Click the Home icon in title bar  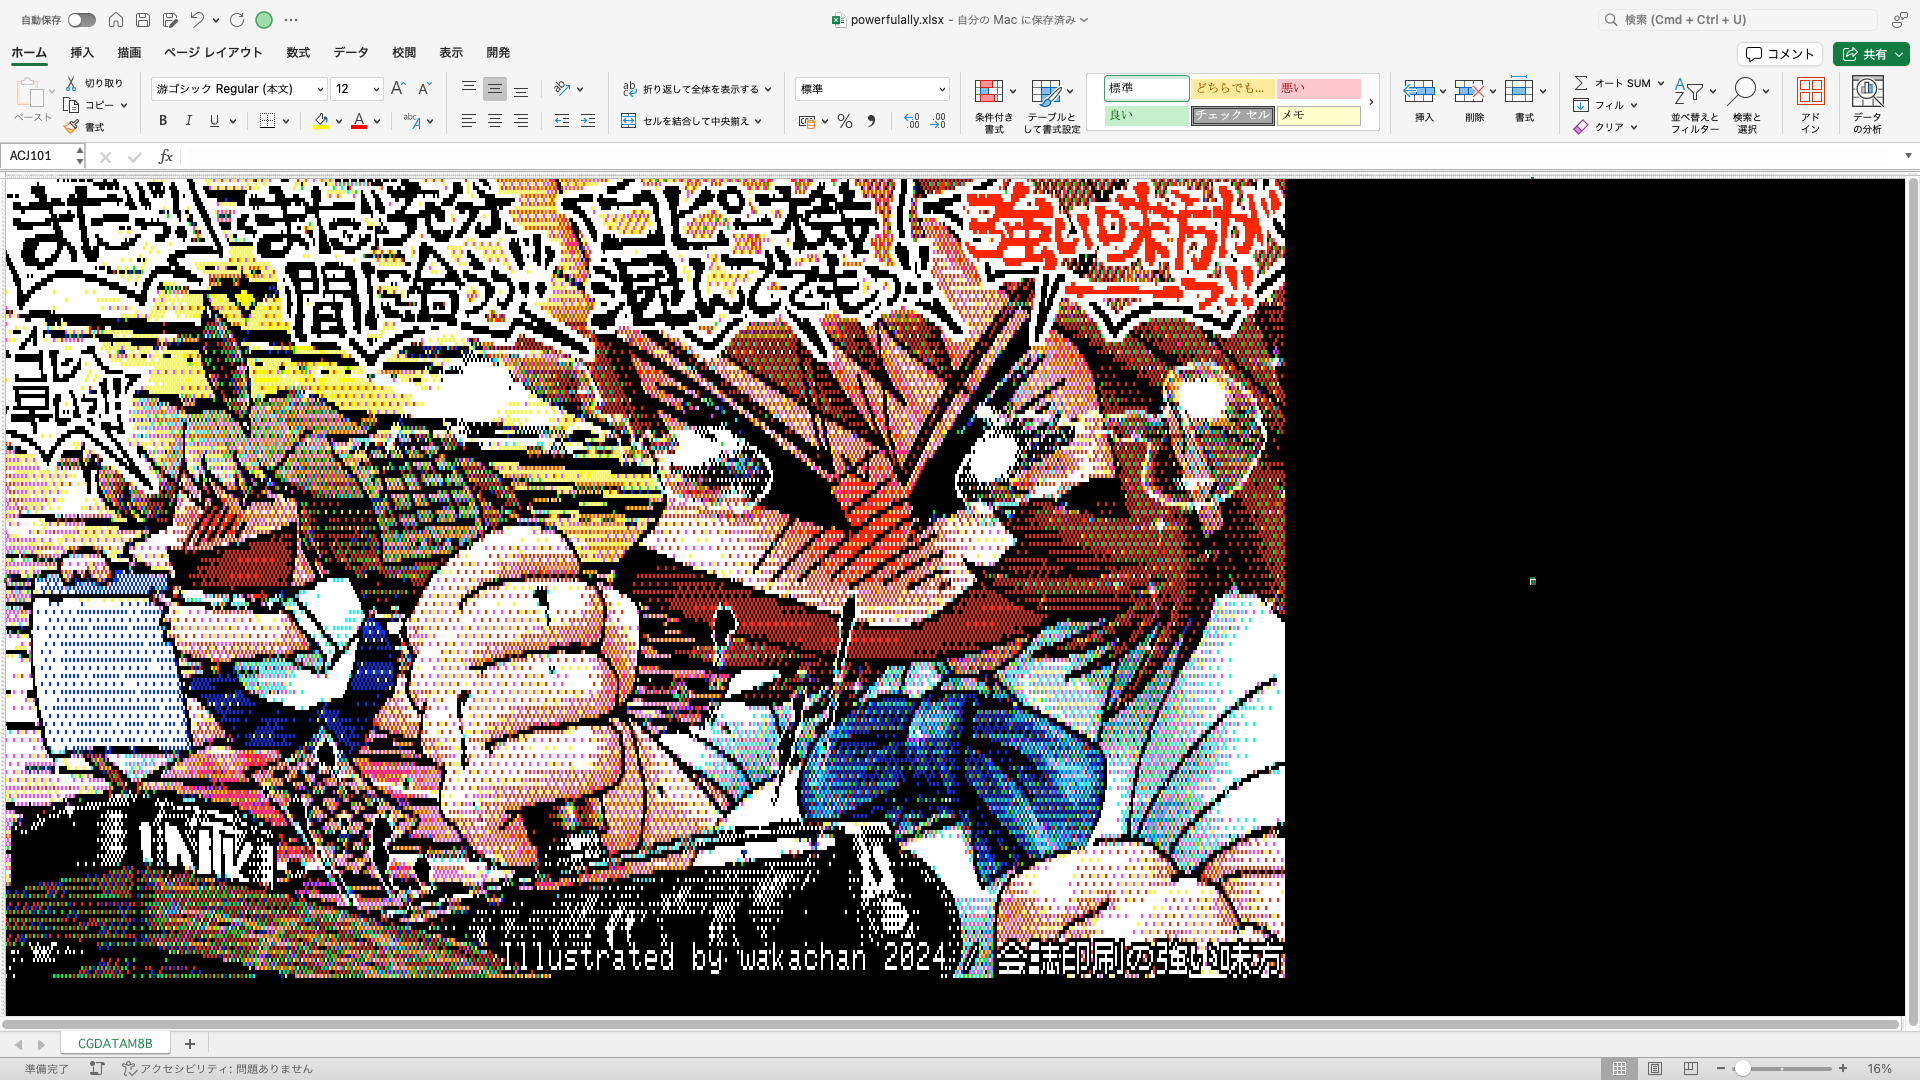point(116,20)
